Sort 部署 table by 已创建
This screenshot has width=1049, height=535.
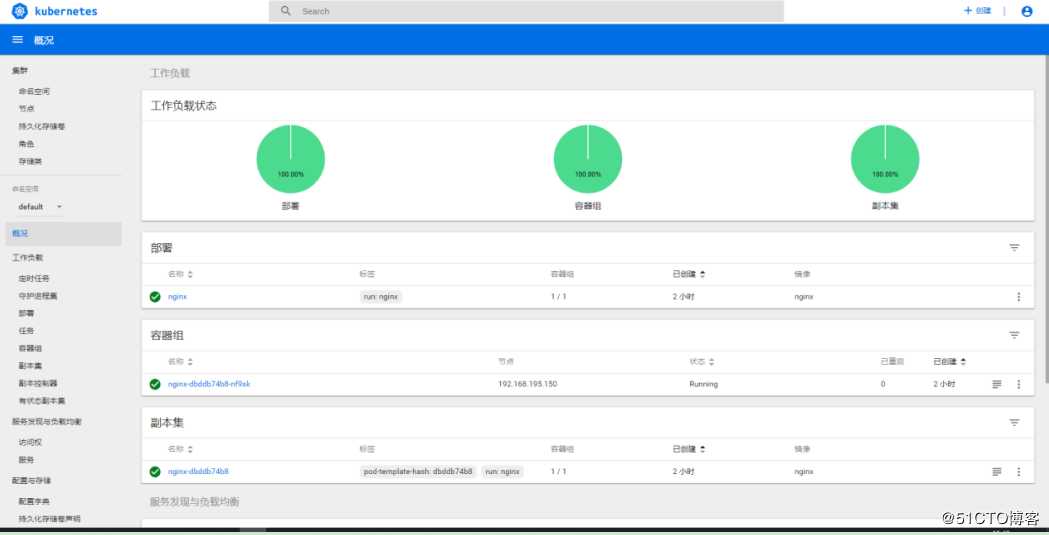[x=688, y=274]
